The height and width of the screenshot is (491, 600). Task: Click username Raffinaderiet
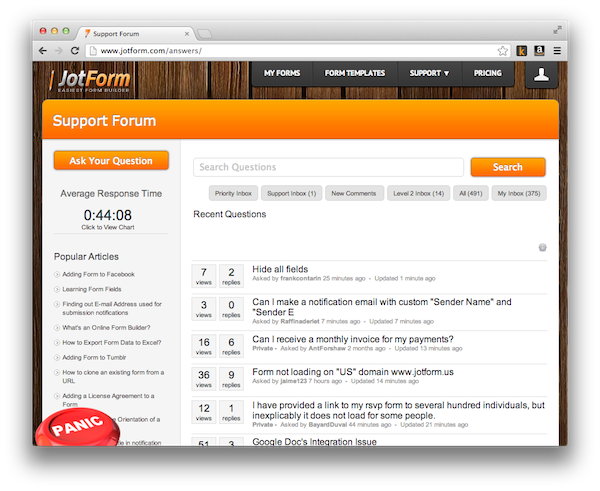[300, 321]
